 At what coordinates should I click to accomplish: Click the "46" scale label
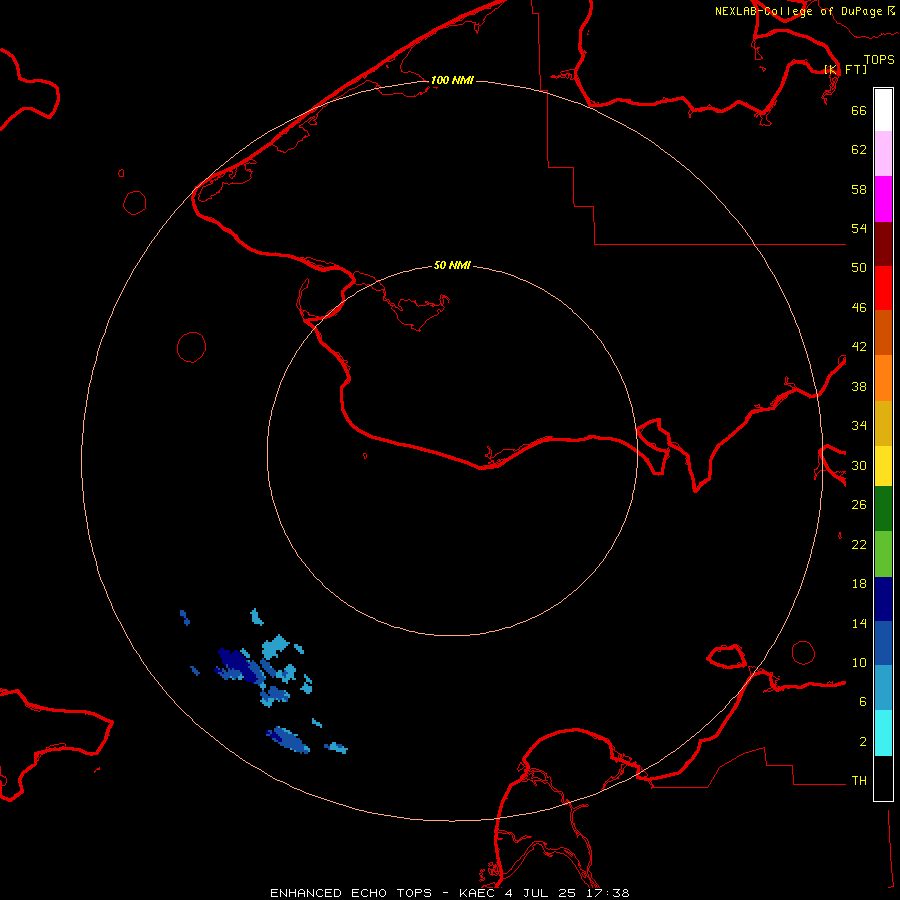point(859,308)
